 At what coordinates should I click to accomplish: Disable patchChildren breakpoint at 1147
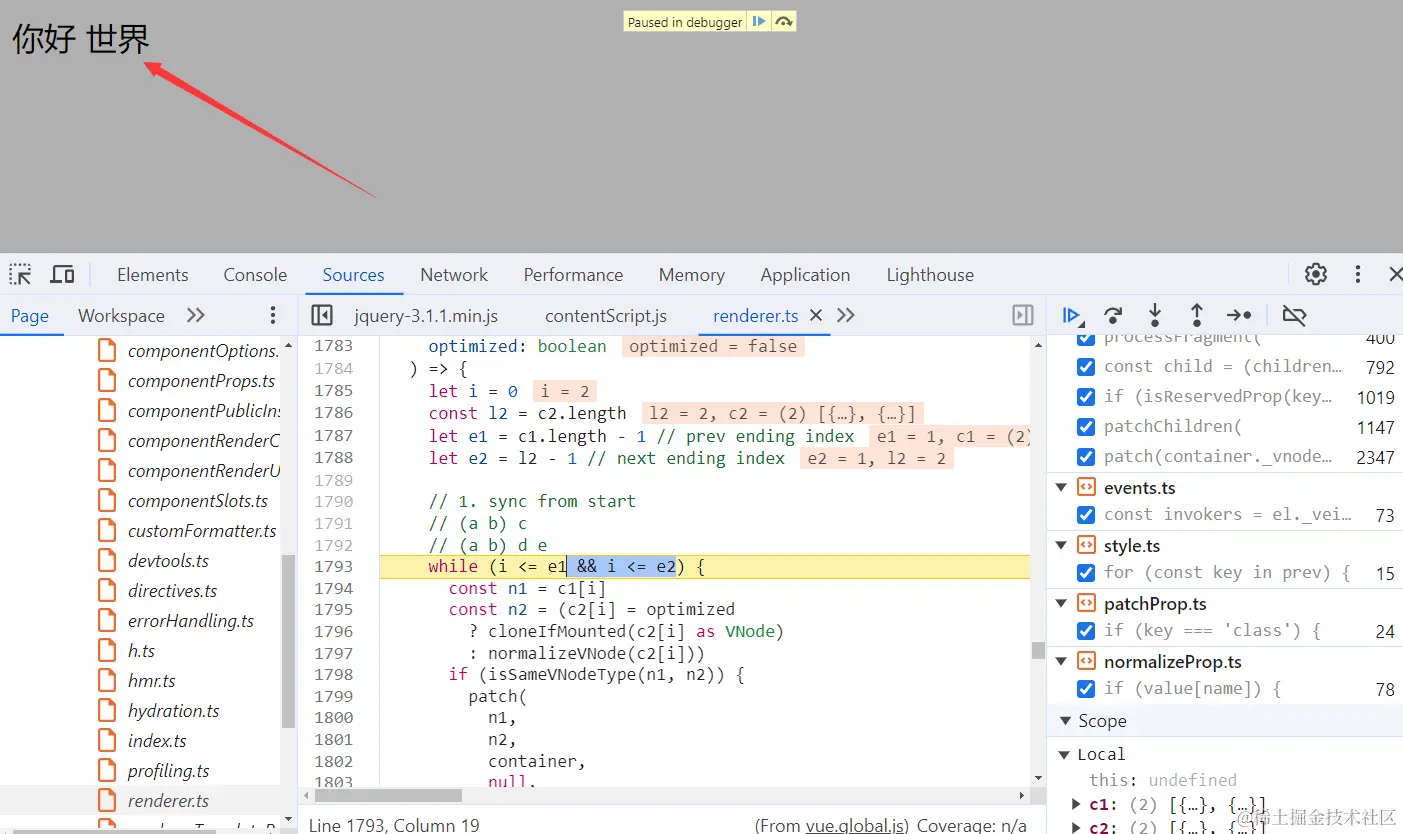click(x=1085, y=427)
